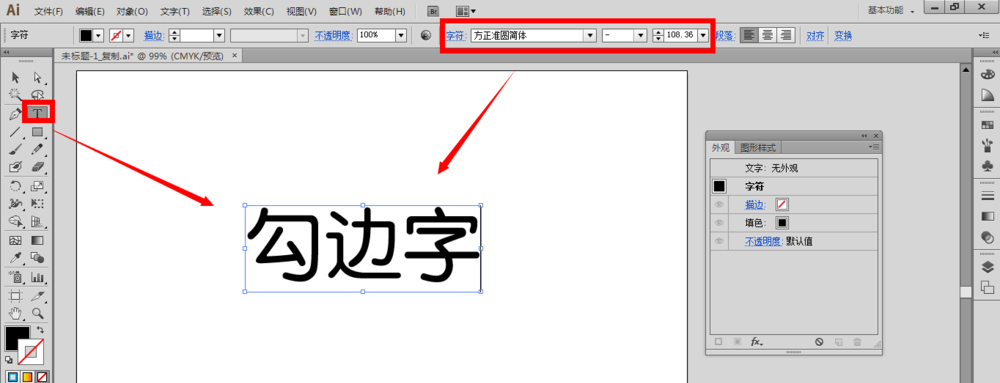Select the Direct Selection (white arrow) tool
1000x383 pixels.
tap(38, 77)
